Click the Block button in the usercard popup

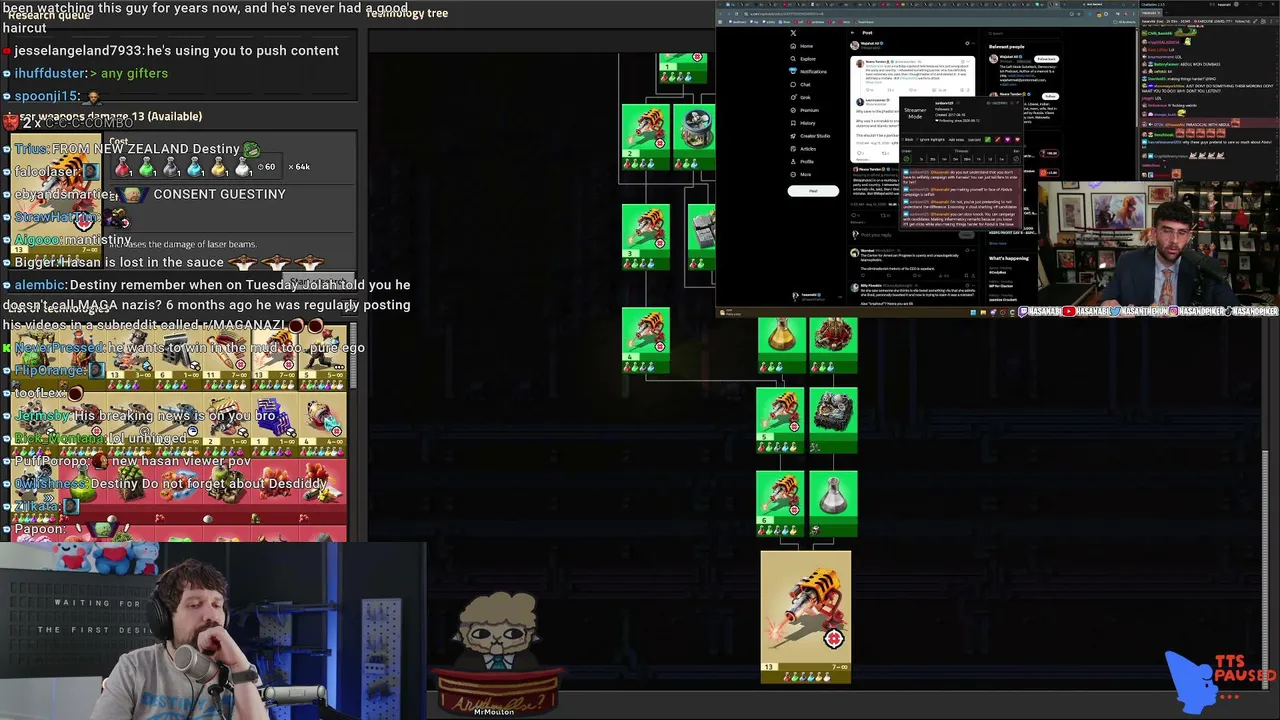pos(910,140)
